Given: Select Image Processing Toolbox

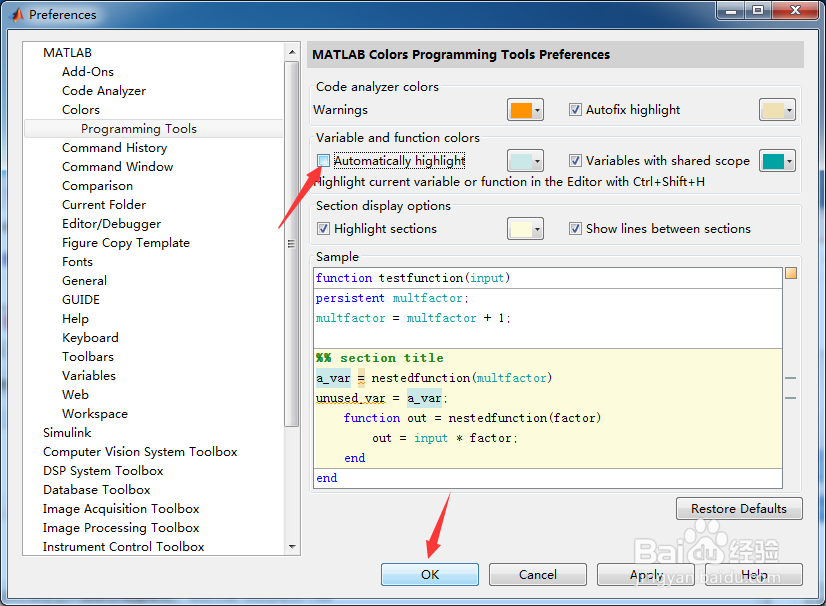Looking at the screenshot, I should [121, 527].
